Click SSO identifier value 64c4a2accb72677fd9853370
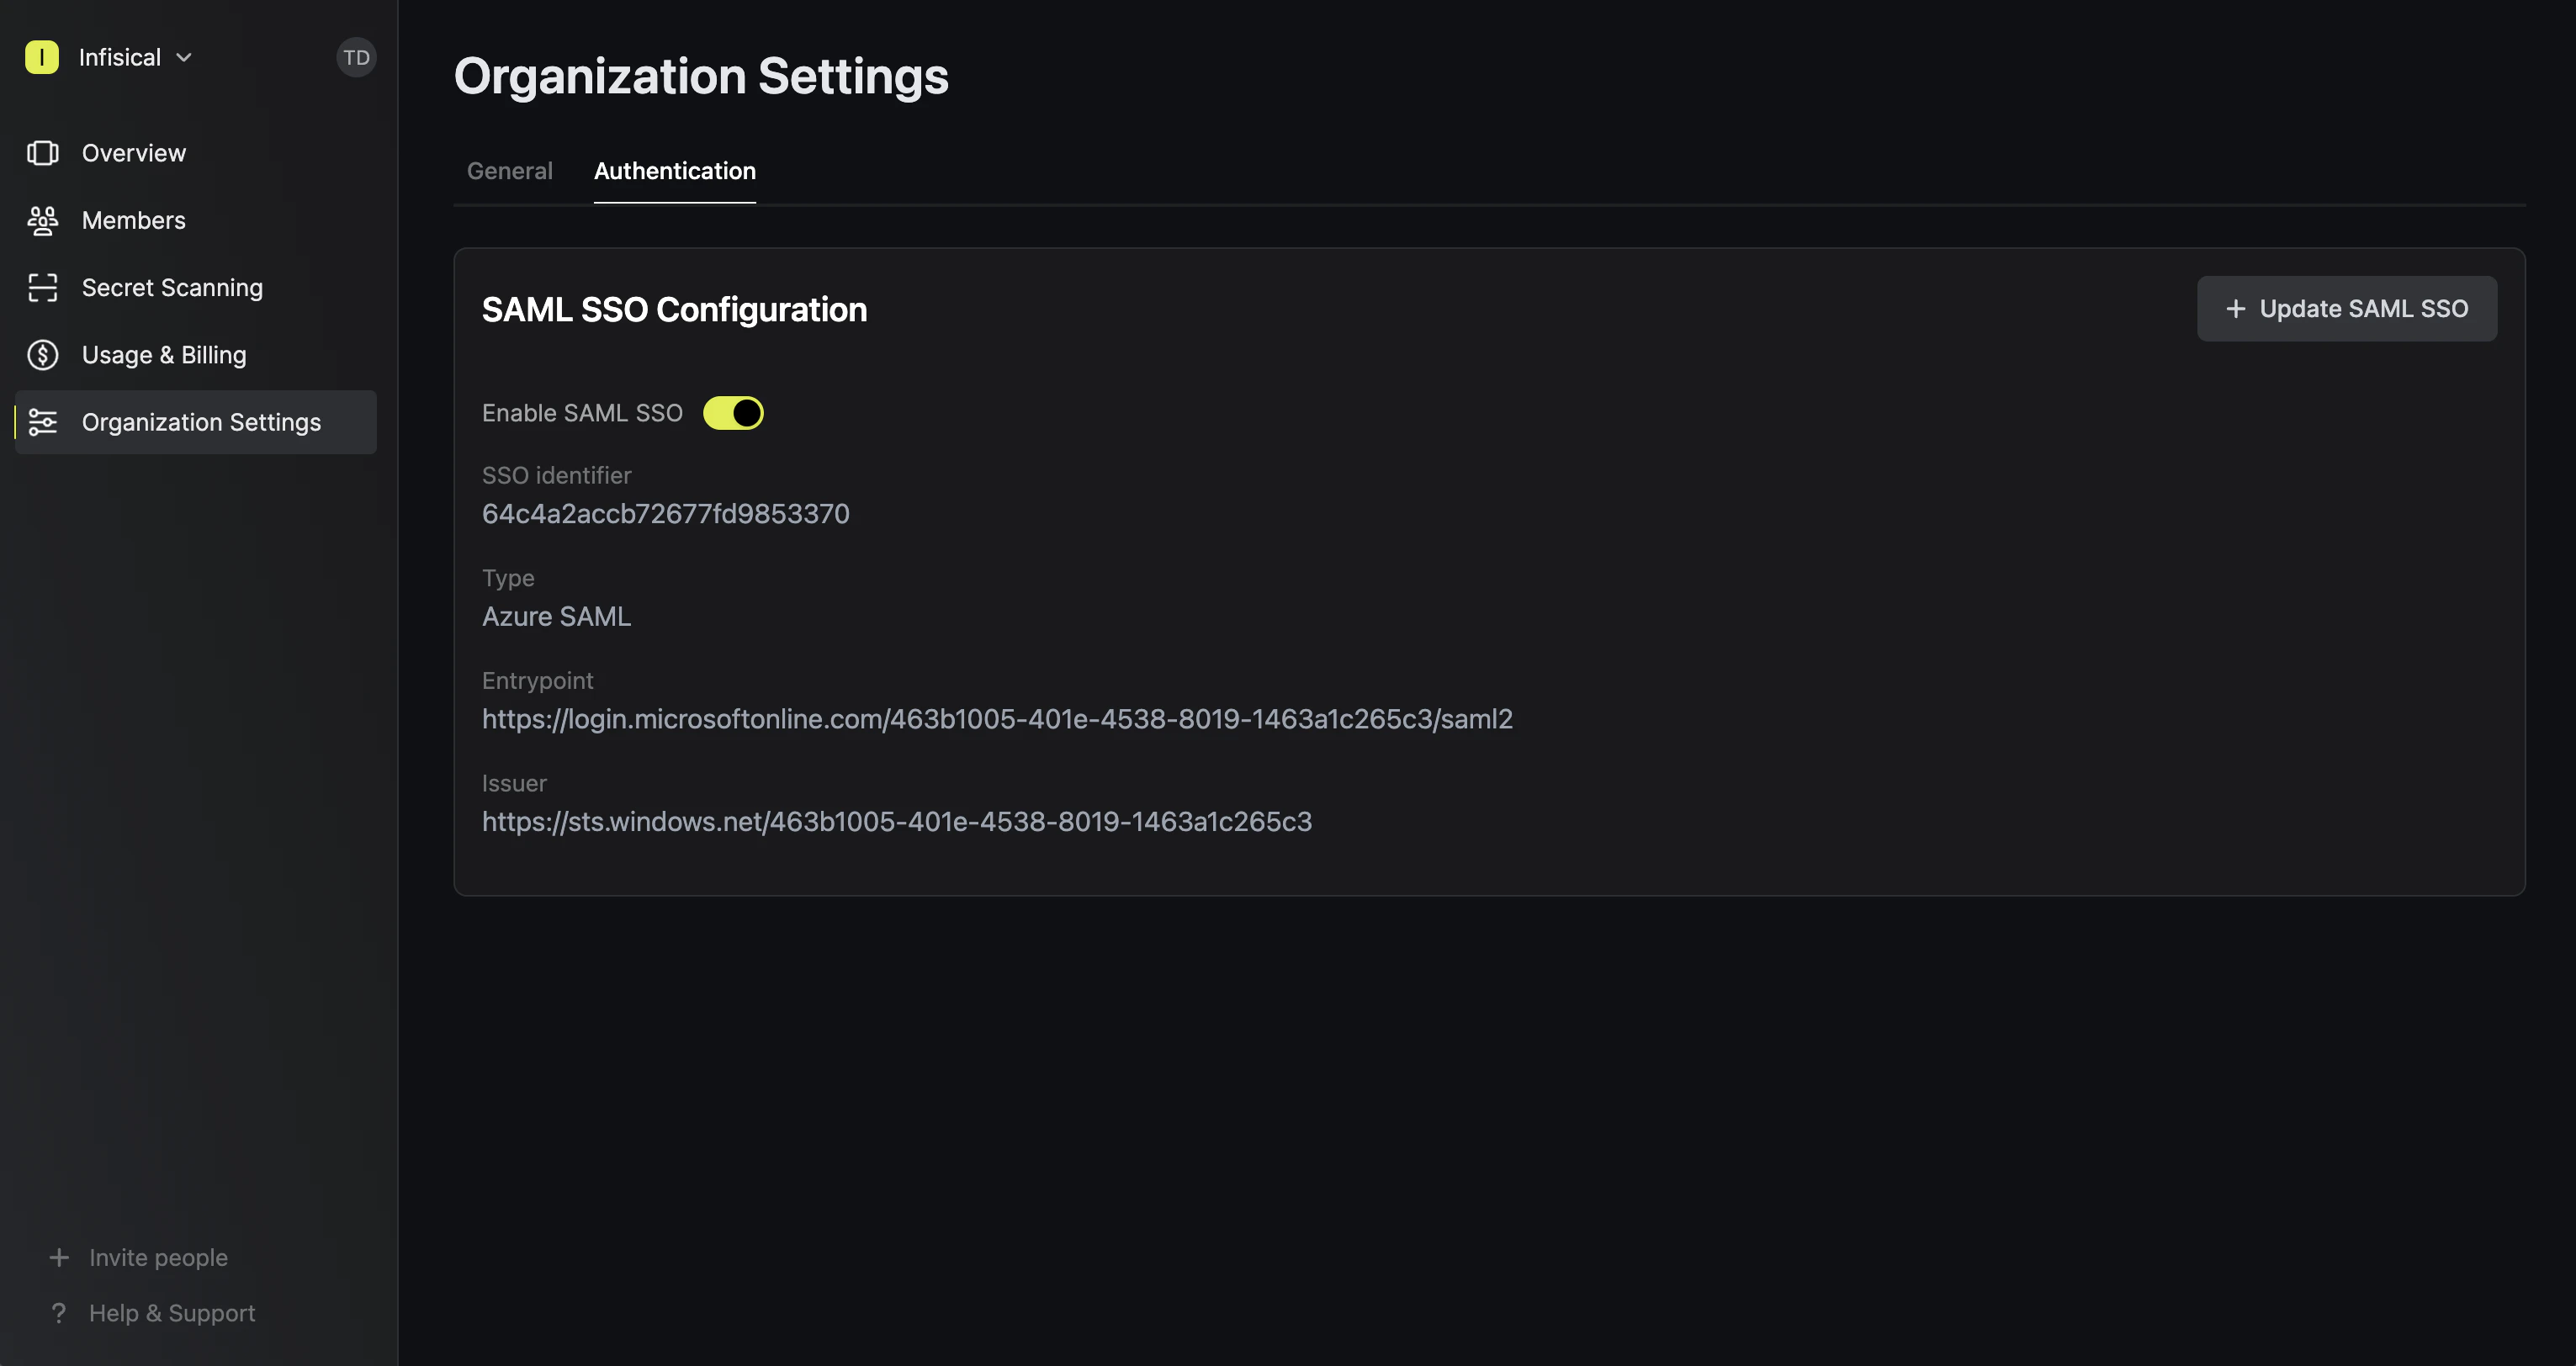Image resolution: width=2576 pixels, height=1366 pixels. coord(666,514)
